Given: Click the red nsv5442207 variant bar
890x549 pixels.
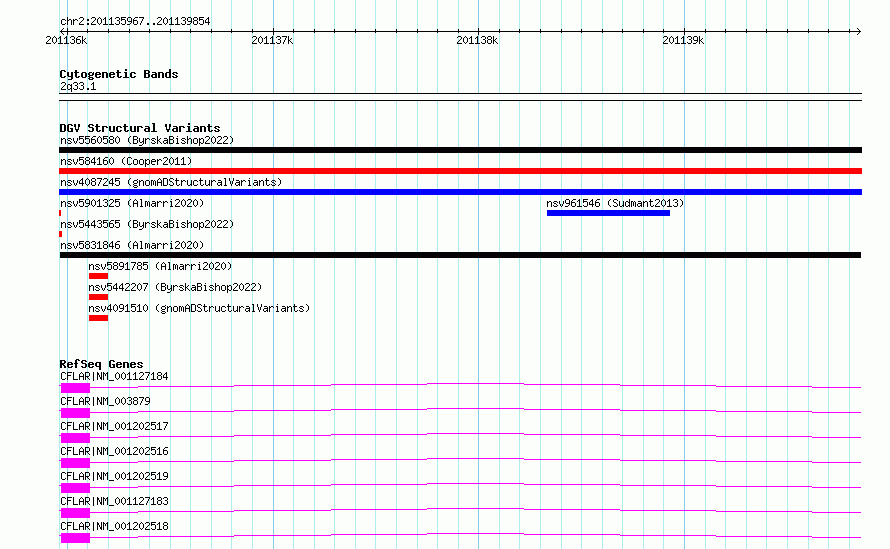Looking at the screenshot, I should point(98,297).
